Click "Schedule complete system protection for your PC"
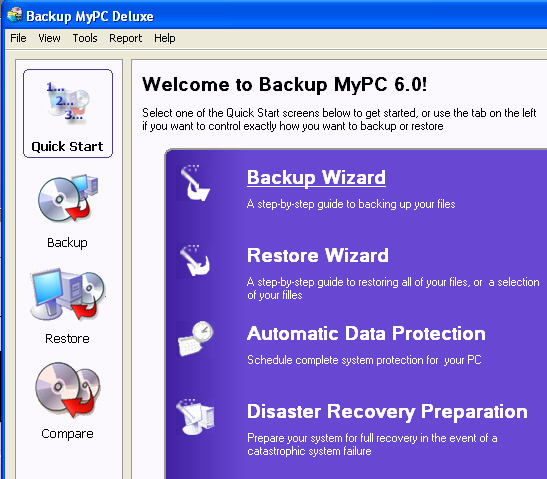The width and height of the screenshot is (547, 479). pyautogui.click(x=364, y=360)
